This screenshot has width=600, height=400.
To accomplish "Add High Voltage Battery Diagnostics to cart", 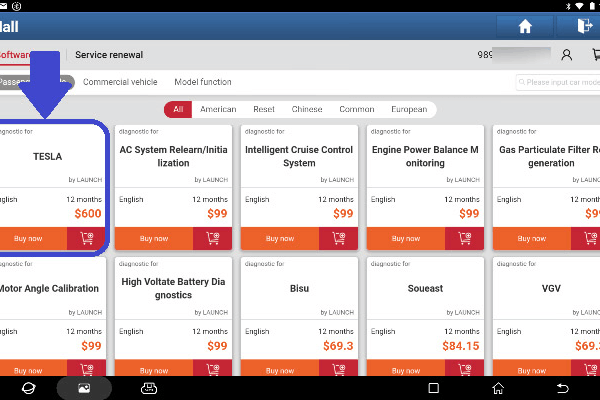I will tap(211, 369).
